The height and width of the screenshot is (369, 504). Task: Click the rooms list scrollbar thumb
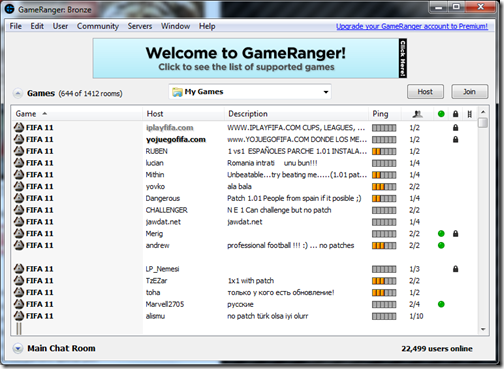(x=483, y=122)
